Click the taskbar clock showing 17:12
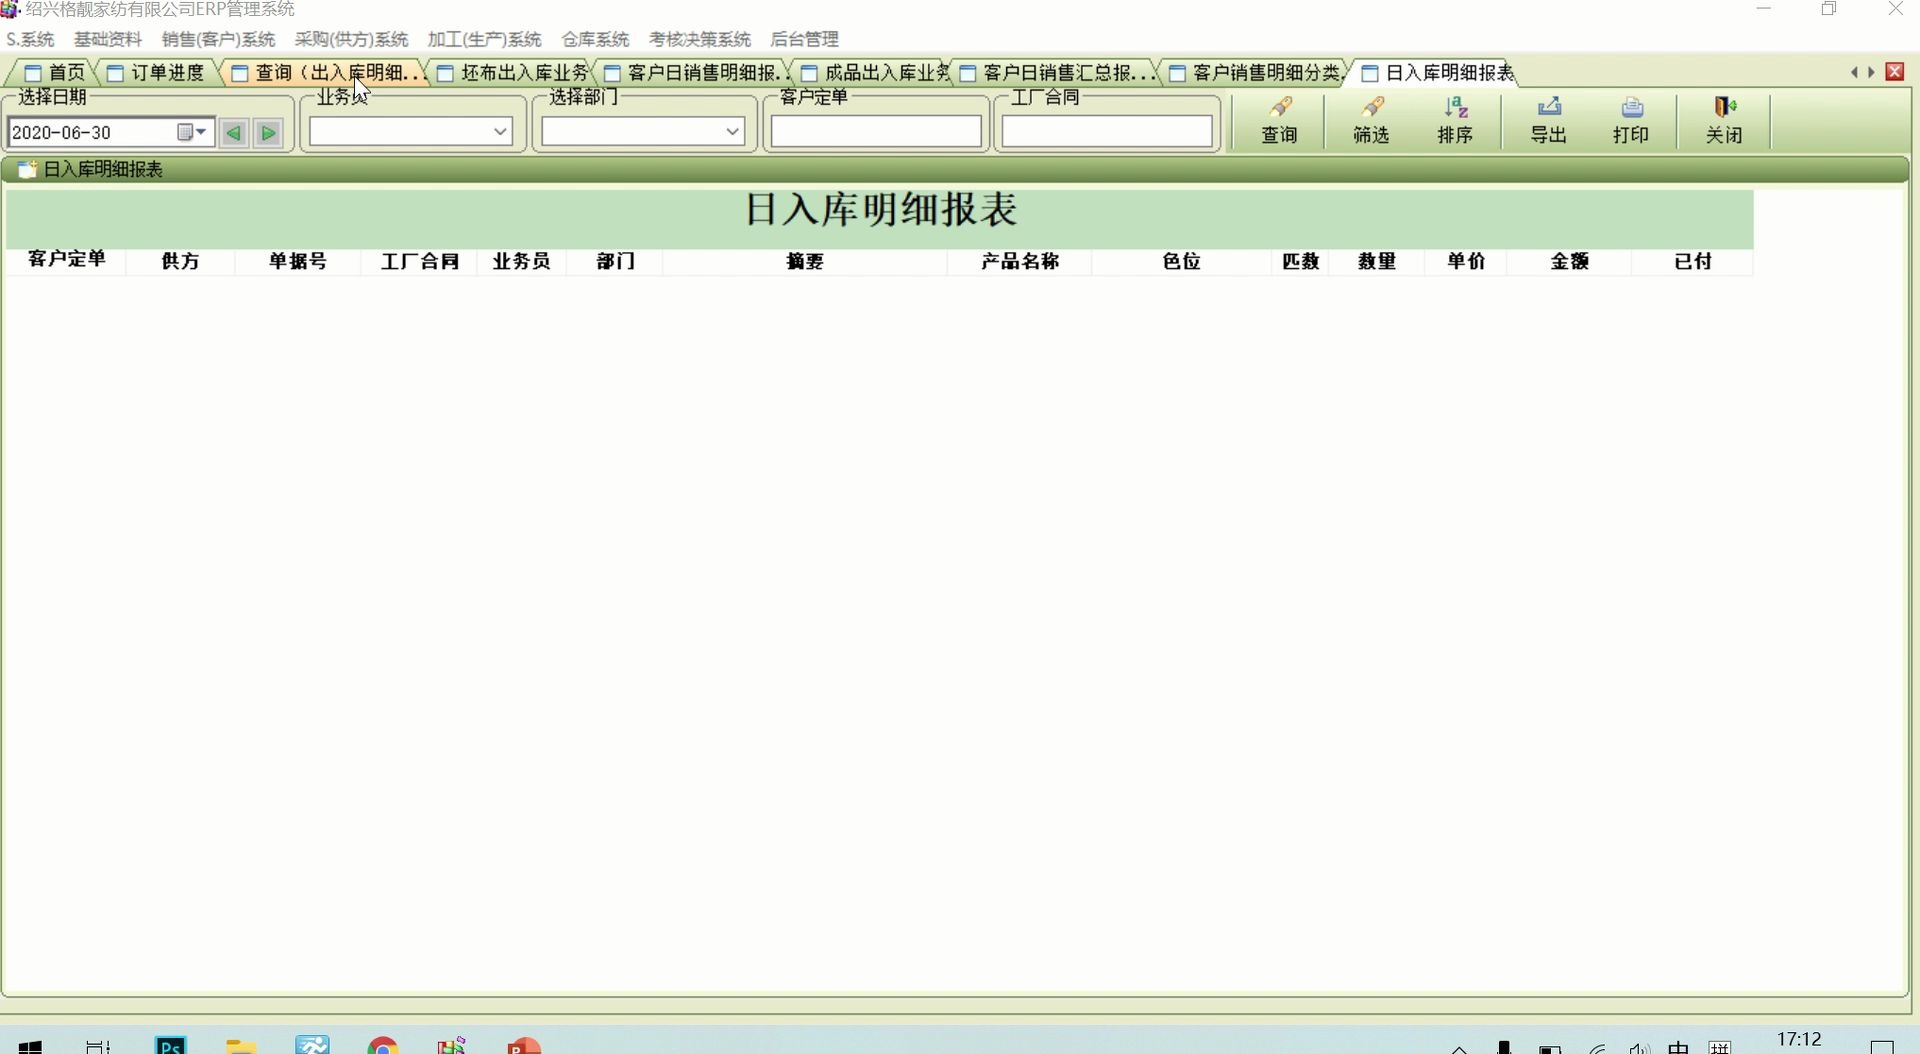 pyautogui.click(x=1799, y=1040)
